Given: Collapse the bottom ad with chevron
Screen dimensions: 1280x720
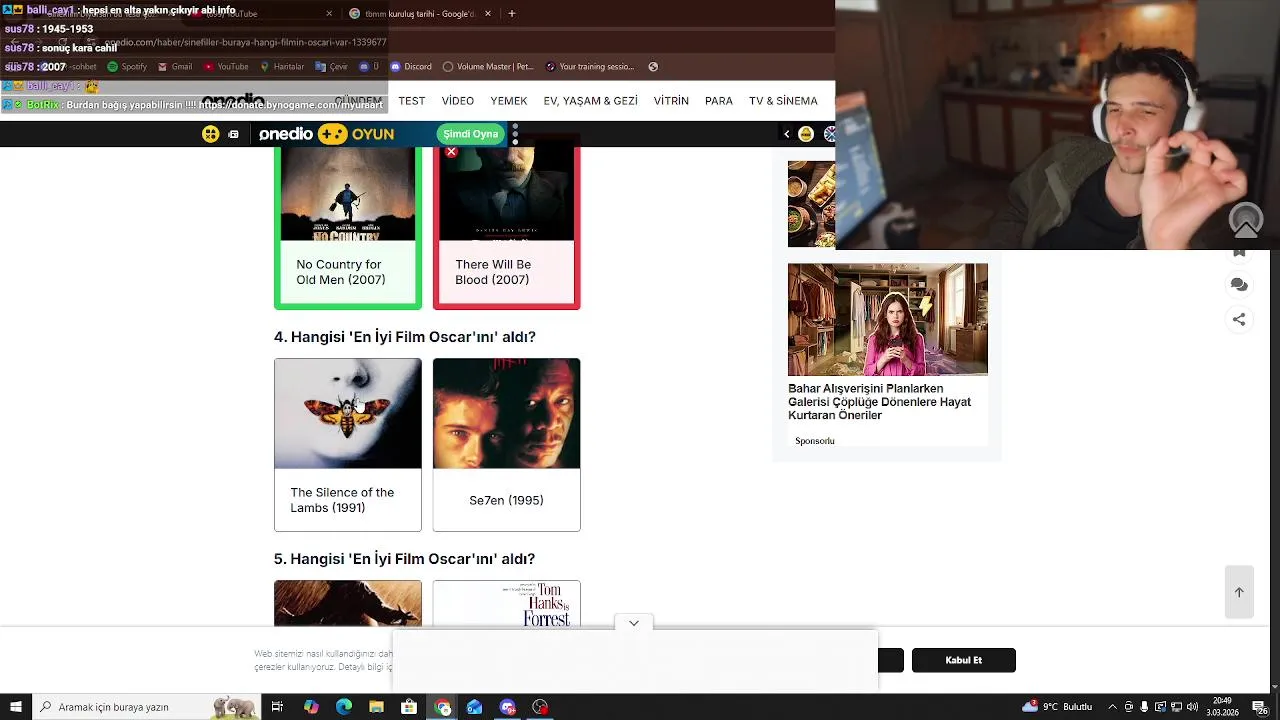Looking at the screenshot, I should 634,623.
